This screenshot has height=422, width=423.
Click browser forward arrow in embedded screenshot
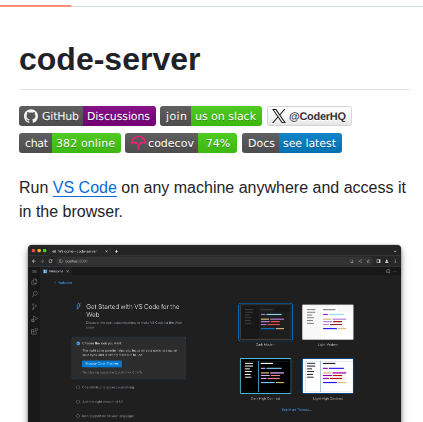42,261
